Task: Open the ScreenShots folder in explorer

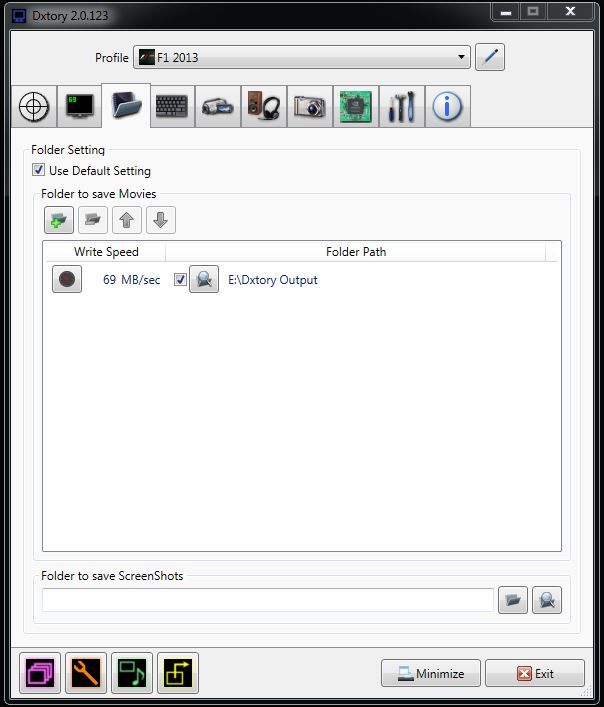Action: (547, 600)
